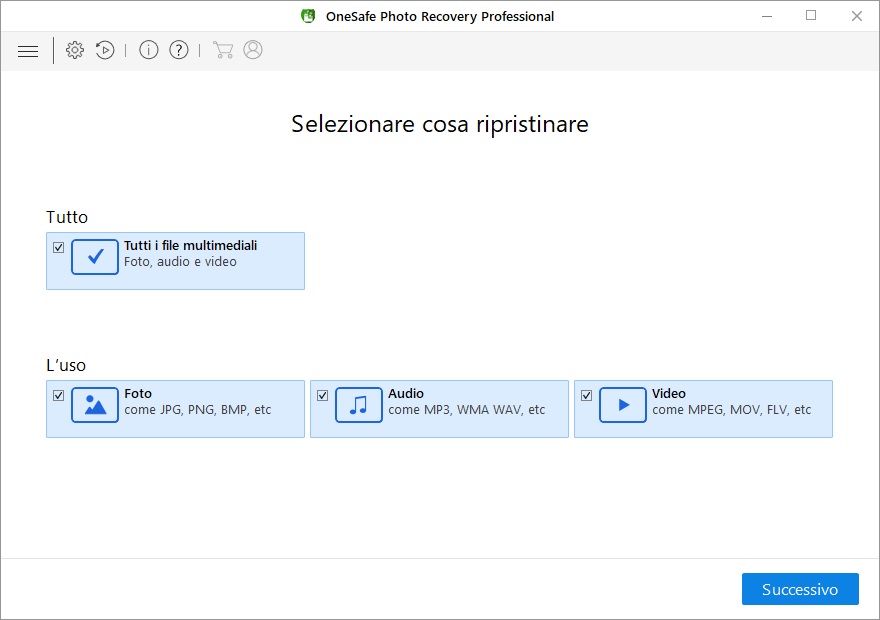Maximize the application window
880x620 pixels.
pyautogui.click(x=811, y=16)
